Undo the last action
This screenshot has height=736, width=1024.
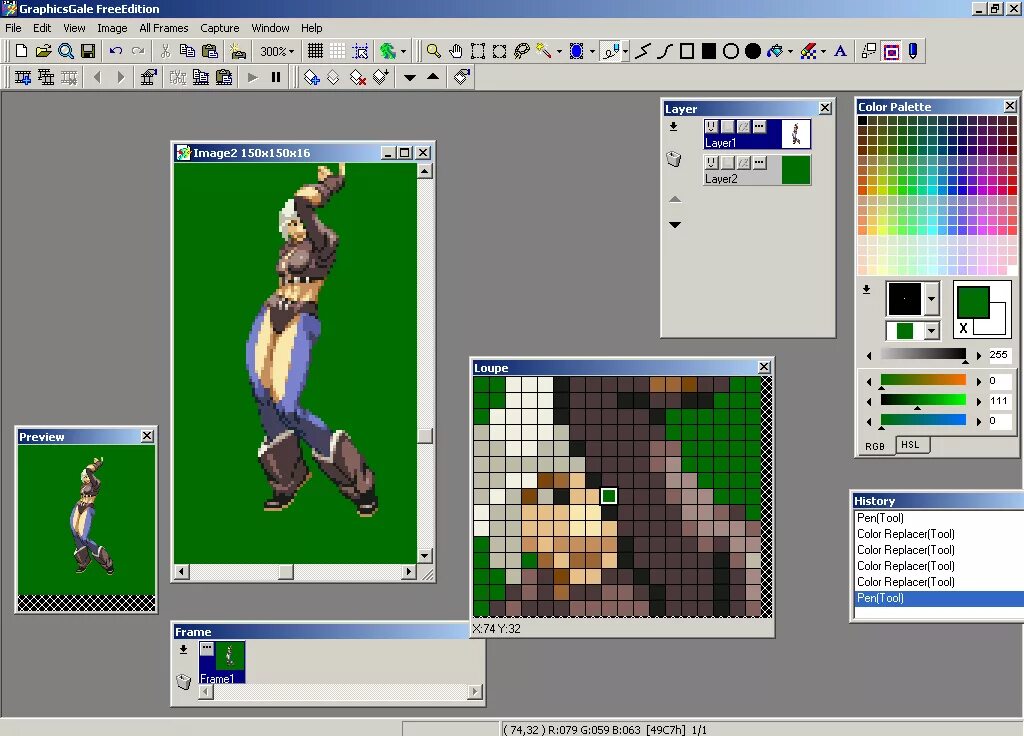(x=116, y=51)
